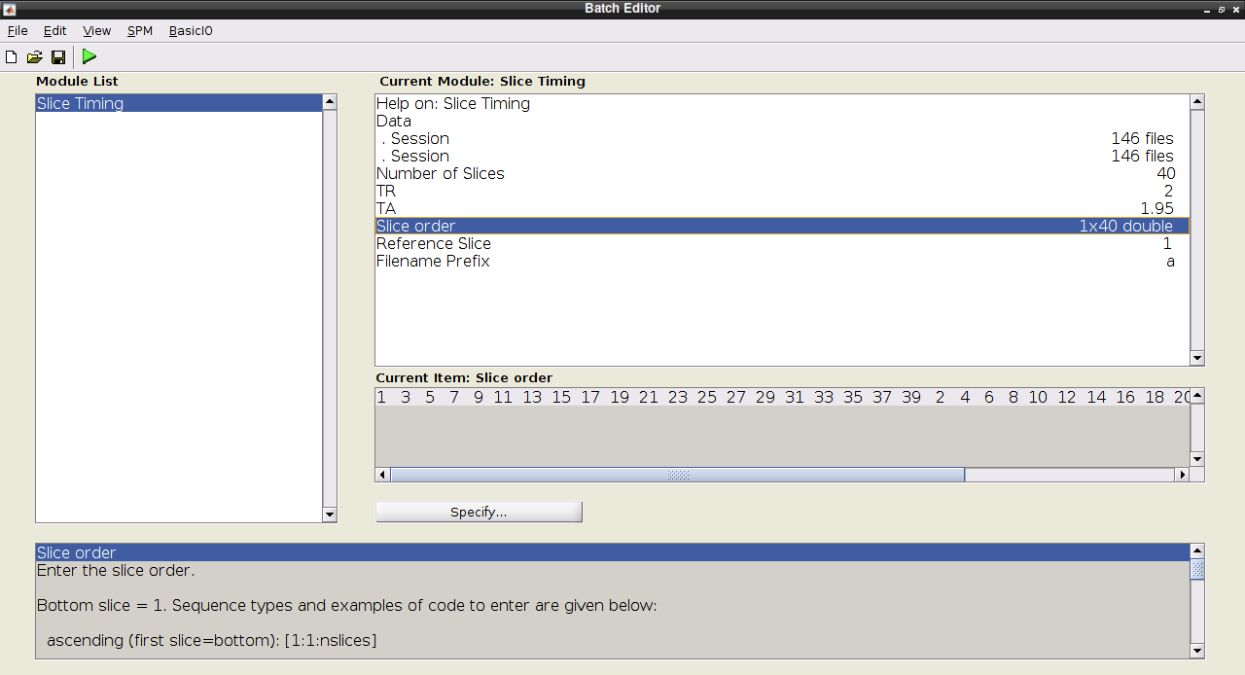This screenshot has width=1245, height=675.
Task: Open the Edit menu
Action: point(55,31)
